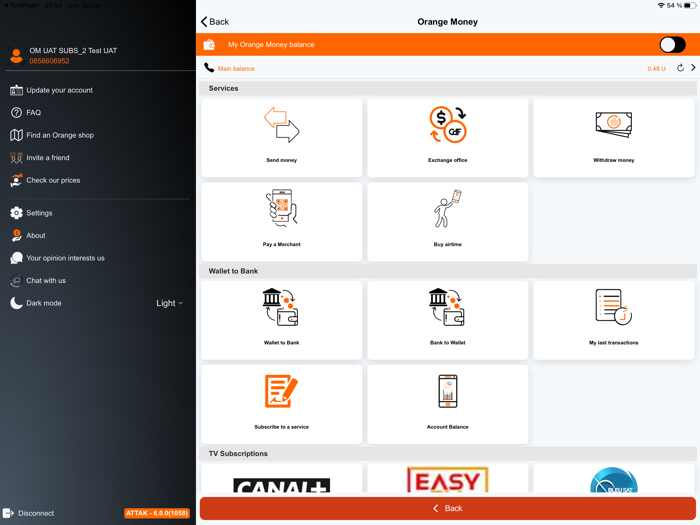
Task: Click the account name OM UAT SUBS_2 Test UAT
Action: (x=73, y=51)
